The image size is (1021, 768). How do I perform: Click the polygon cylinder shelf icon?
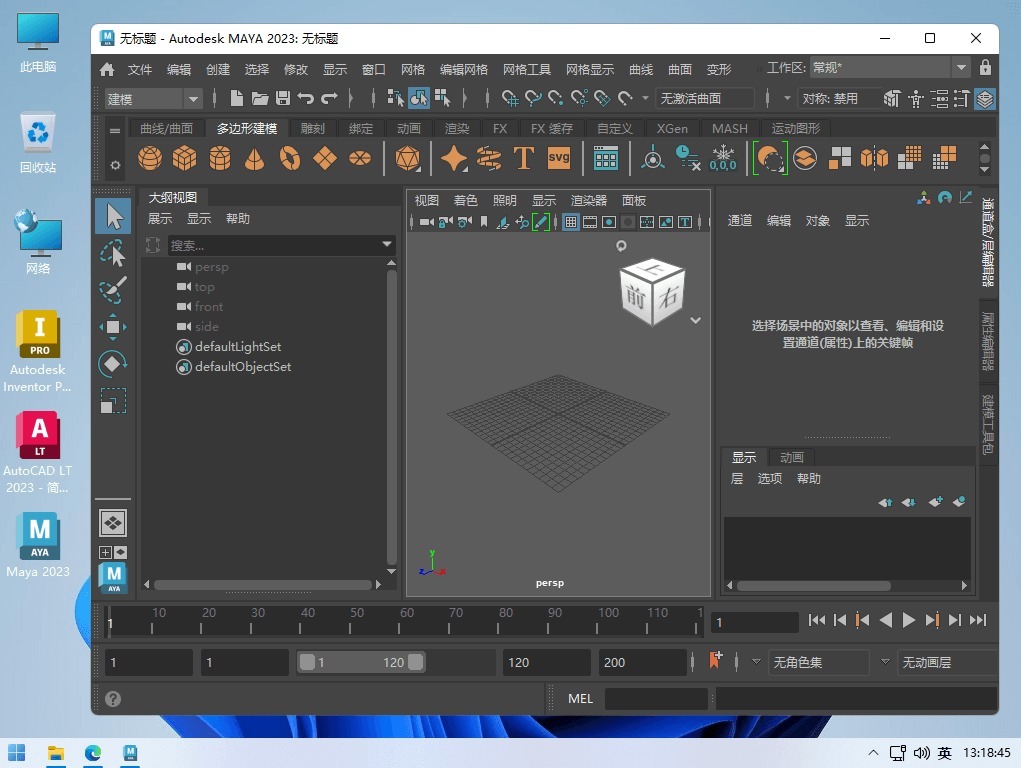220,159
